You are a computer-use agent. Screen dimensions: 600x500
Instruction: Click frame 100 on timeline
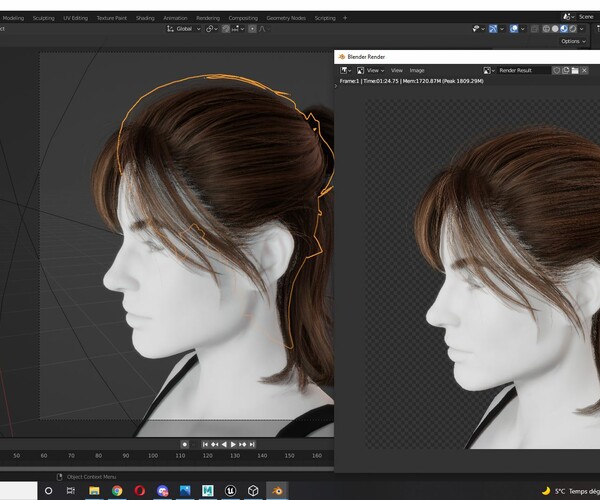pyautogui.click(x=153, y=456)
